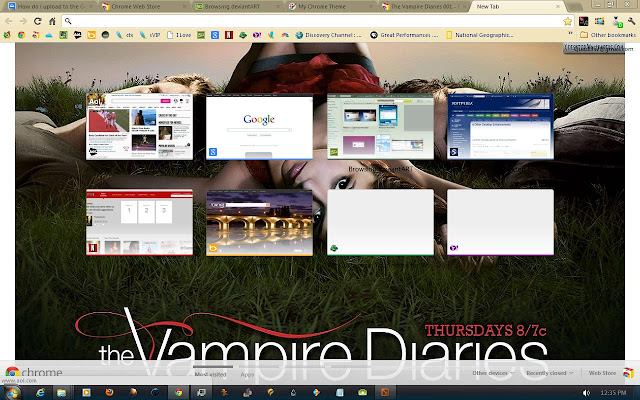Expand the bookmarks overflow chevron
The width and height of the screenshot is (640, 400).
pyautogui.click(x=570, y=33)
